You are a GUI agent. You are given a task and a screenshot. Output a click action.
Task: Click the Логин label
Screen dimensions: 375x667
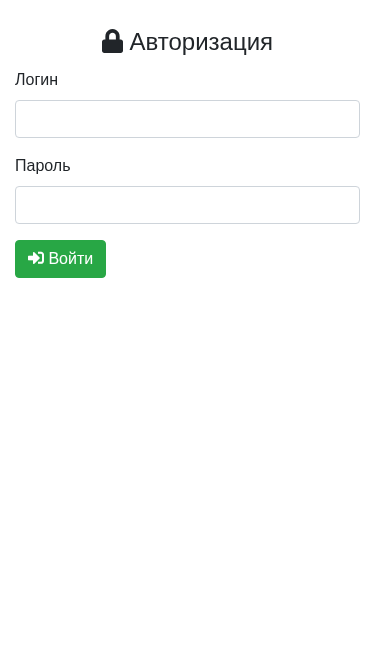[x=37, y=80]
